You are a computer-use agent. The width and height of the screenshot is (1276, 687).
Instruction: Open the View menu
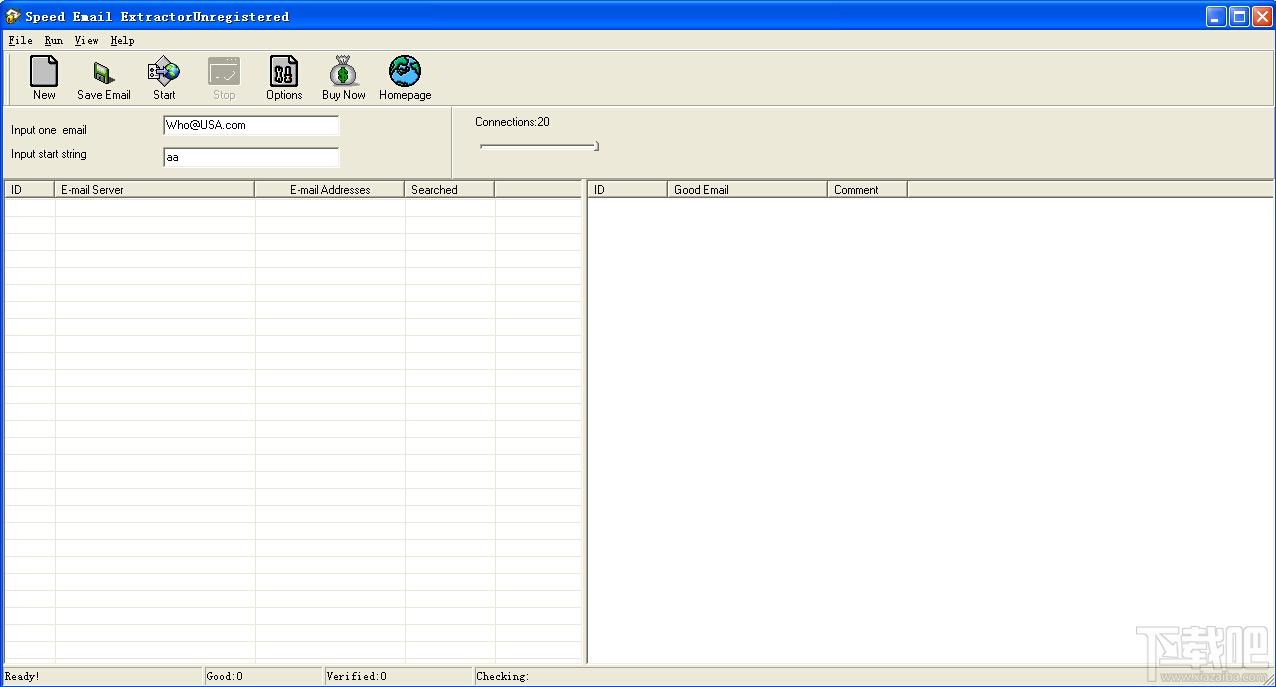(86, 41)
